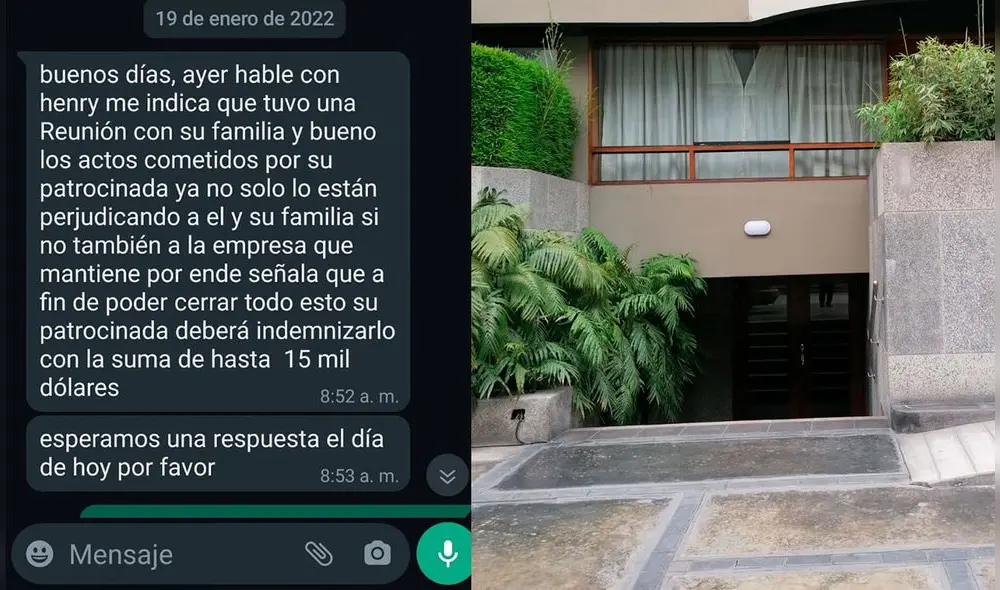Open the building entrance photo
This screenshot has width=1000, height=590.
[x=735, y=295]
